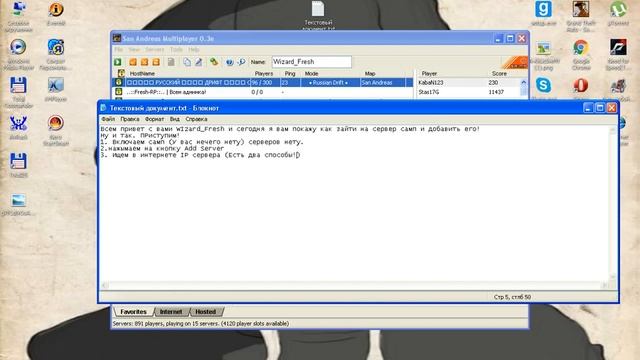The width and height of the screenshot is (640, 360).
Task: Switch to the Favorites tab in SA-MP
Action: point(133,312)
